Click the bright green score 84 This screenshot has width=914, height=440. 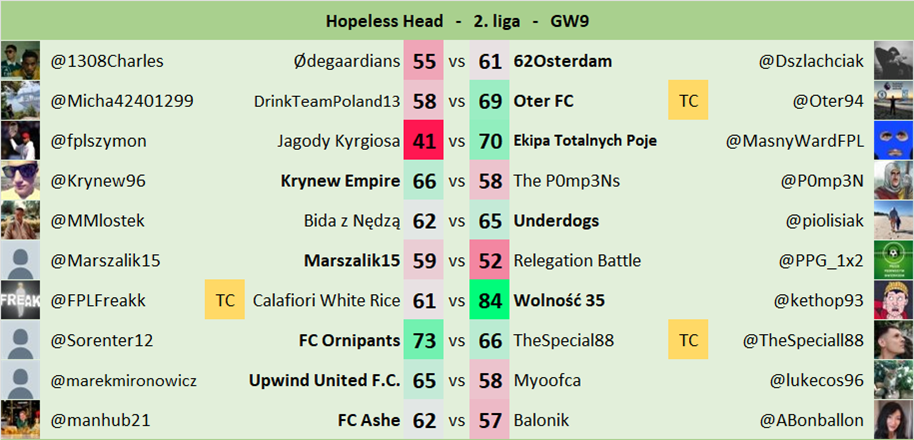490,300
